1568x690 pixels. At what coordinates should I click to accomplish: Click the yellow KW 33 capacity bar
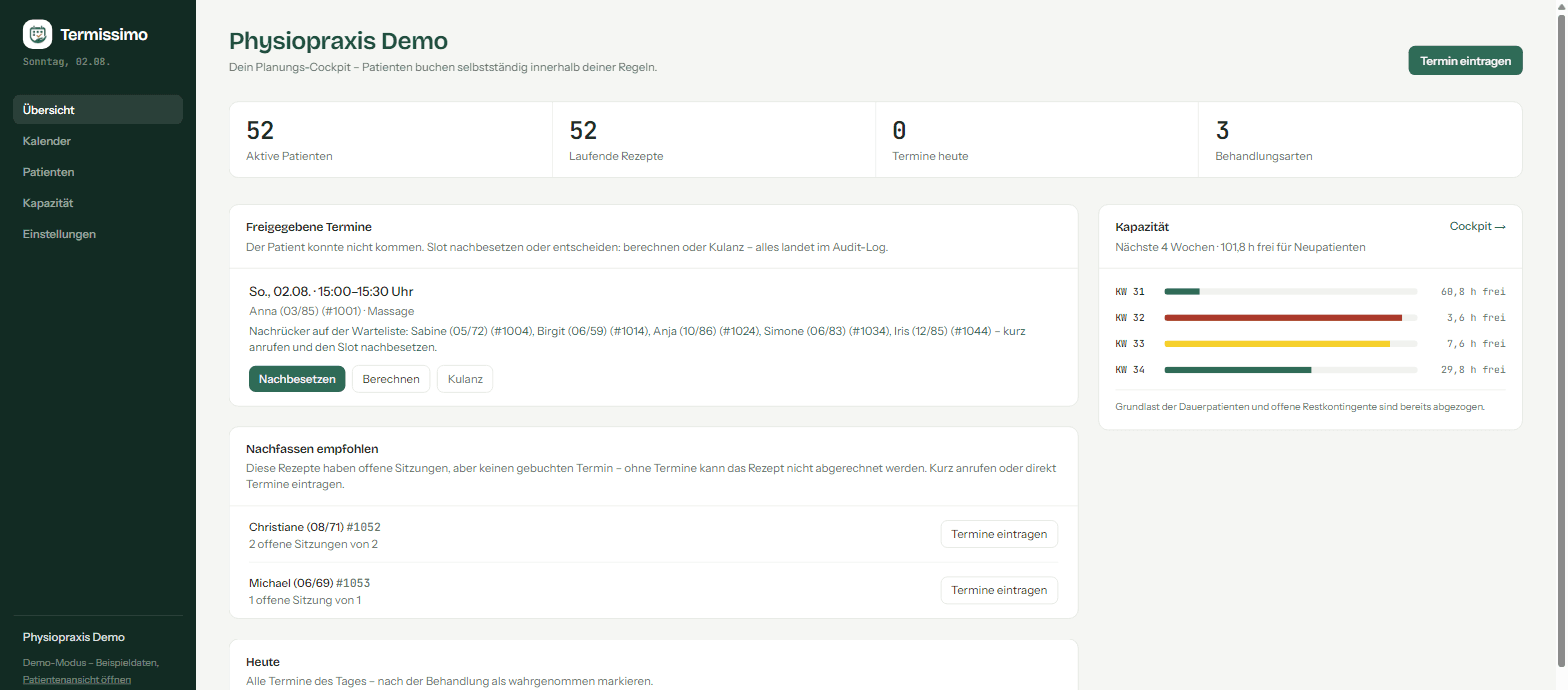pos(1291,344)
